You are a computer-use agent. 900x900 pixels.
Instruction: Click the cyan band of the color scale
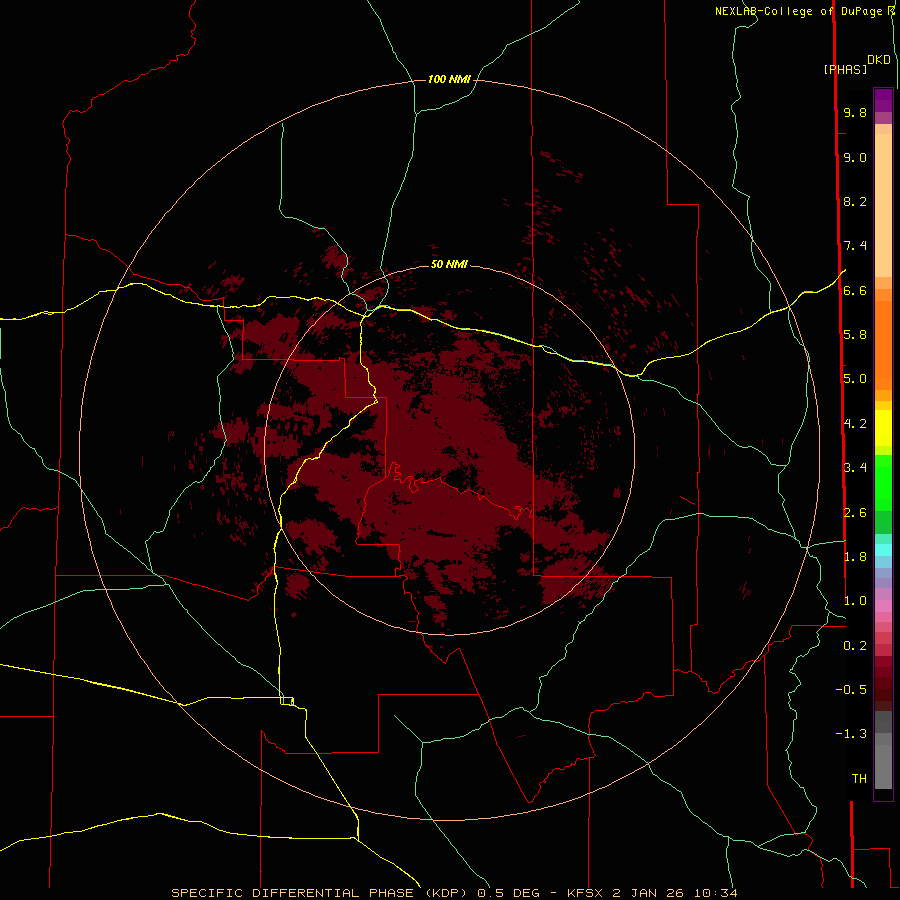(x=883, y=550)
